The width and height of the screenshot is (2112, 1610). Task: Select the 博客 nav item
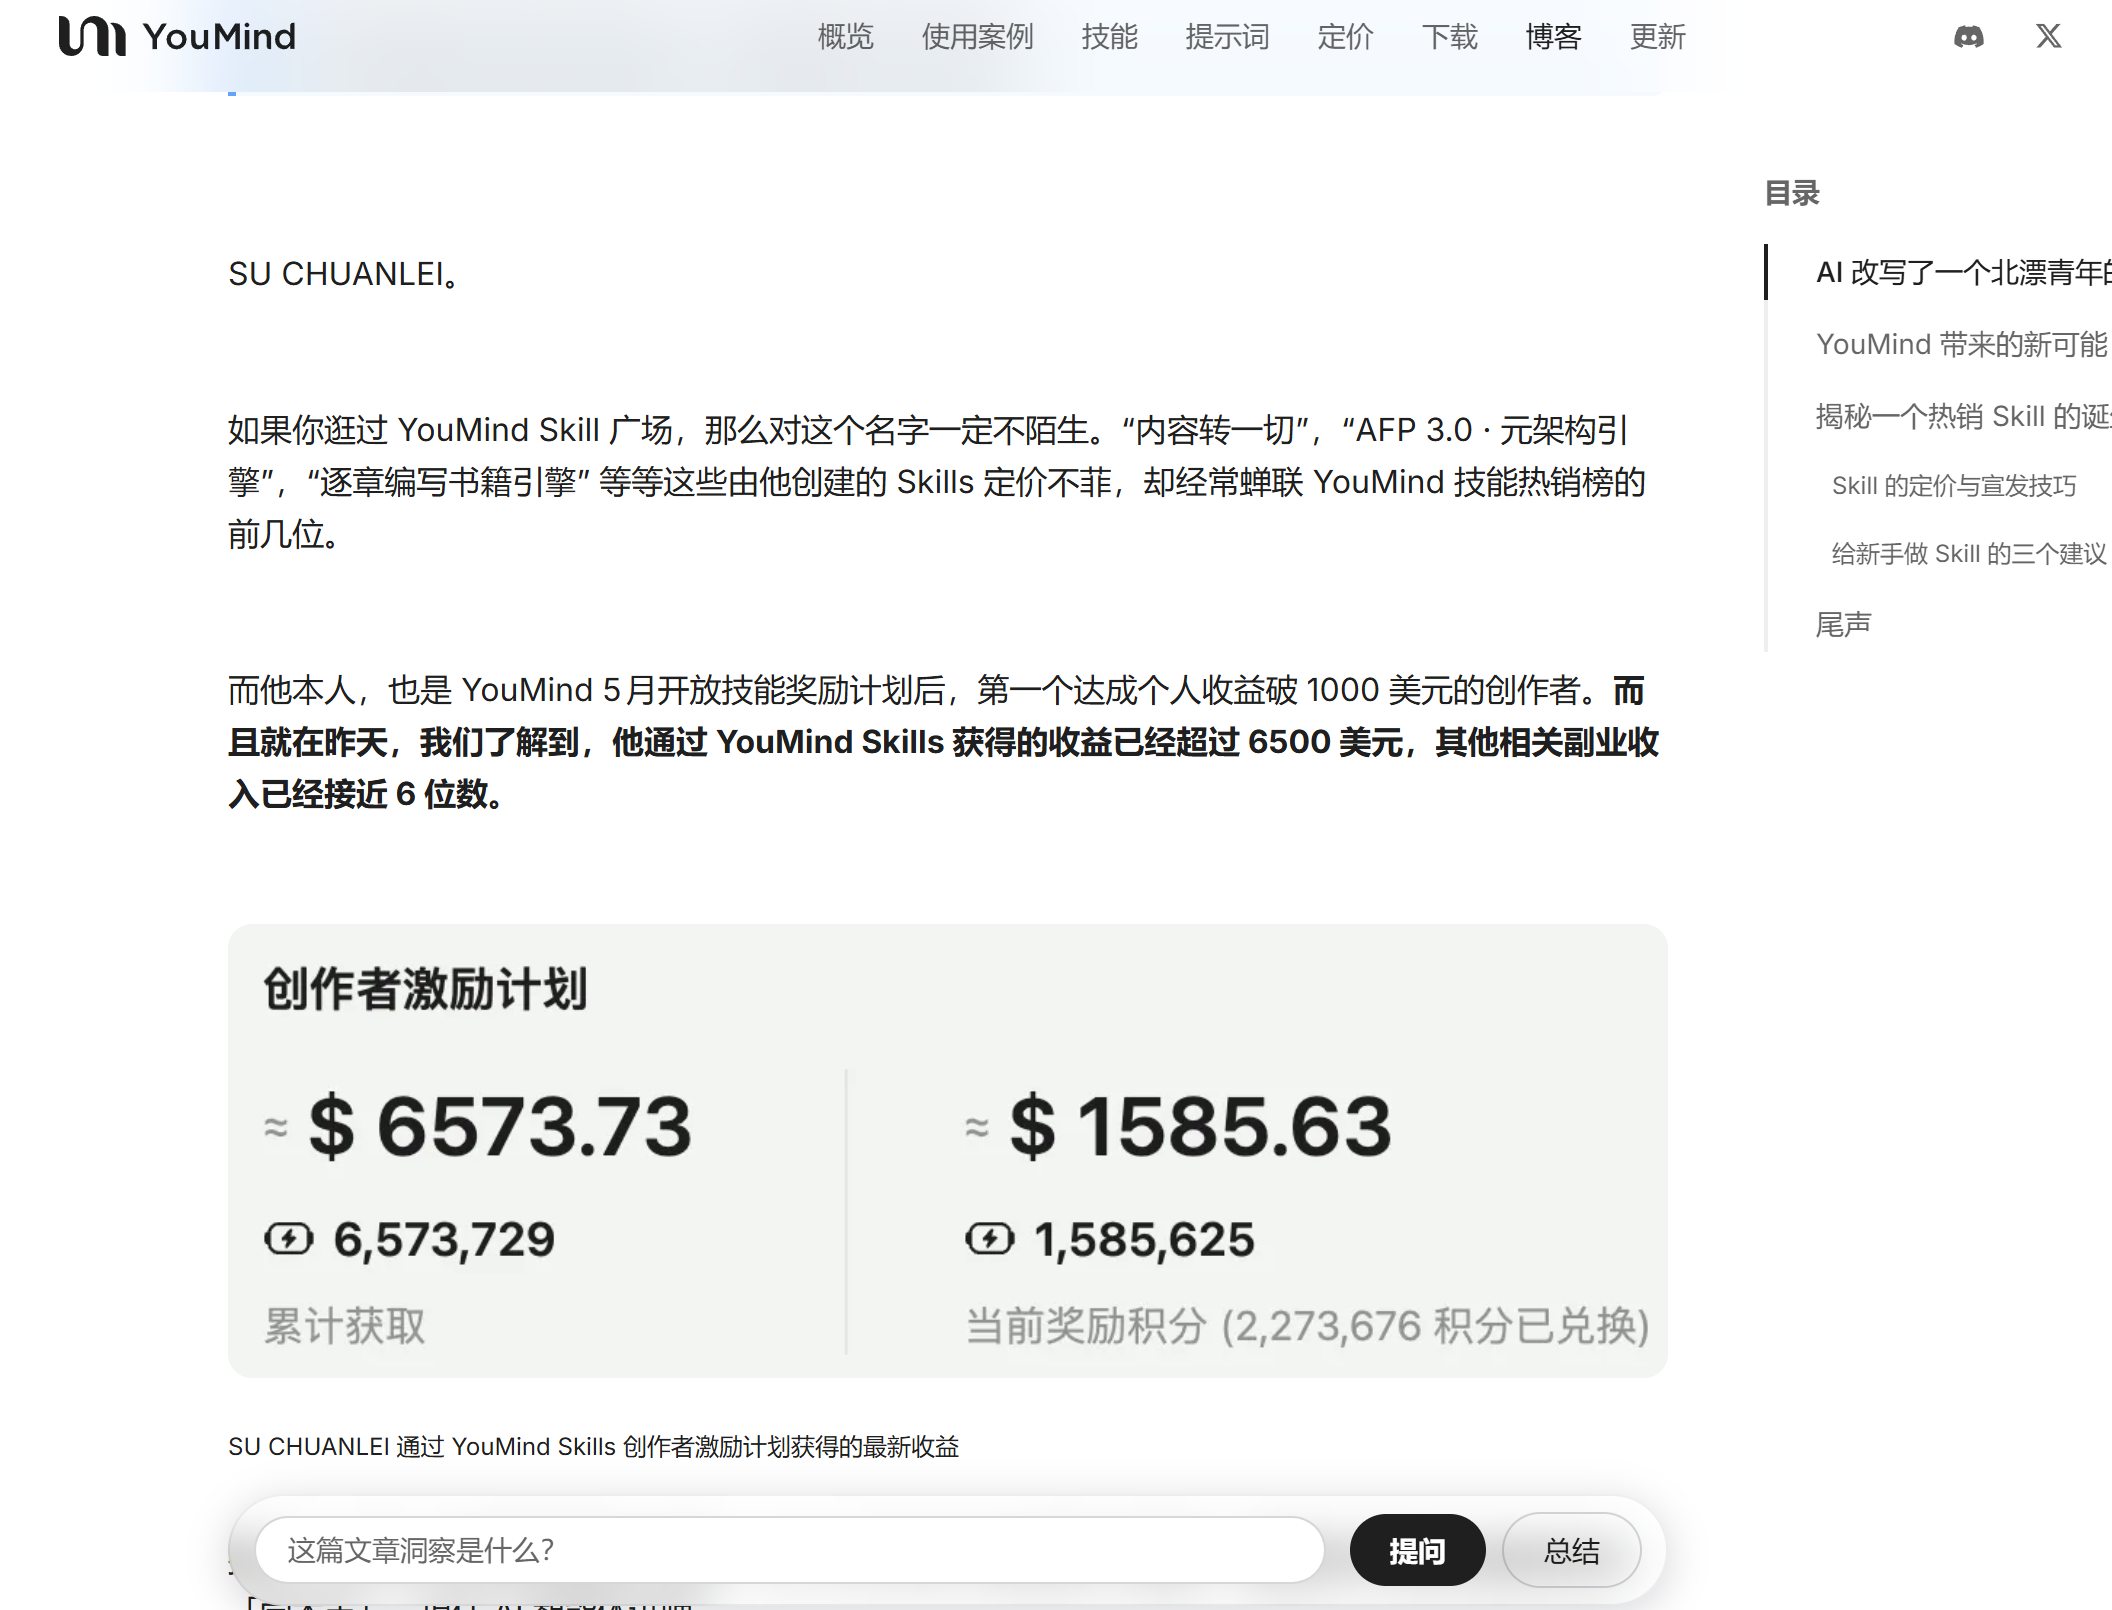coord(1553,37)
